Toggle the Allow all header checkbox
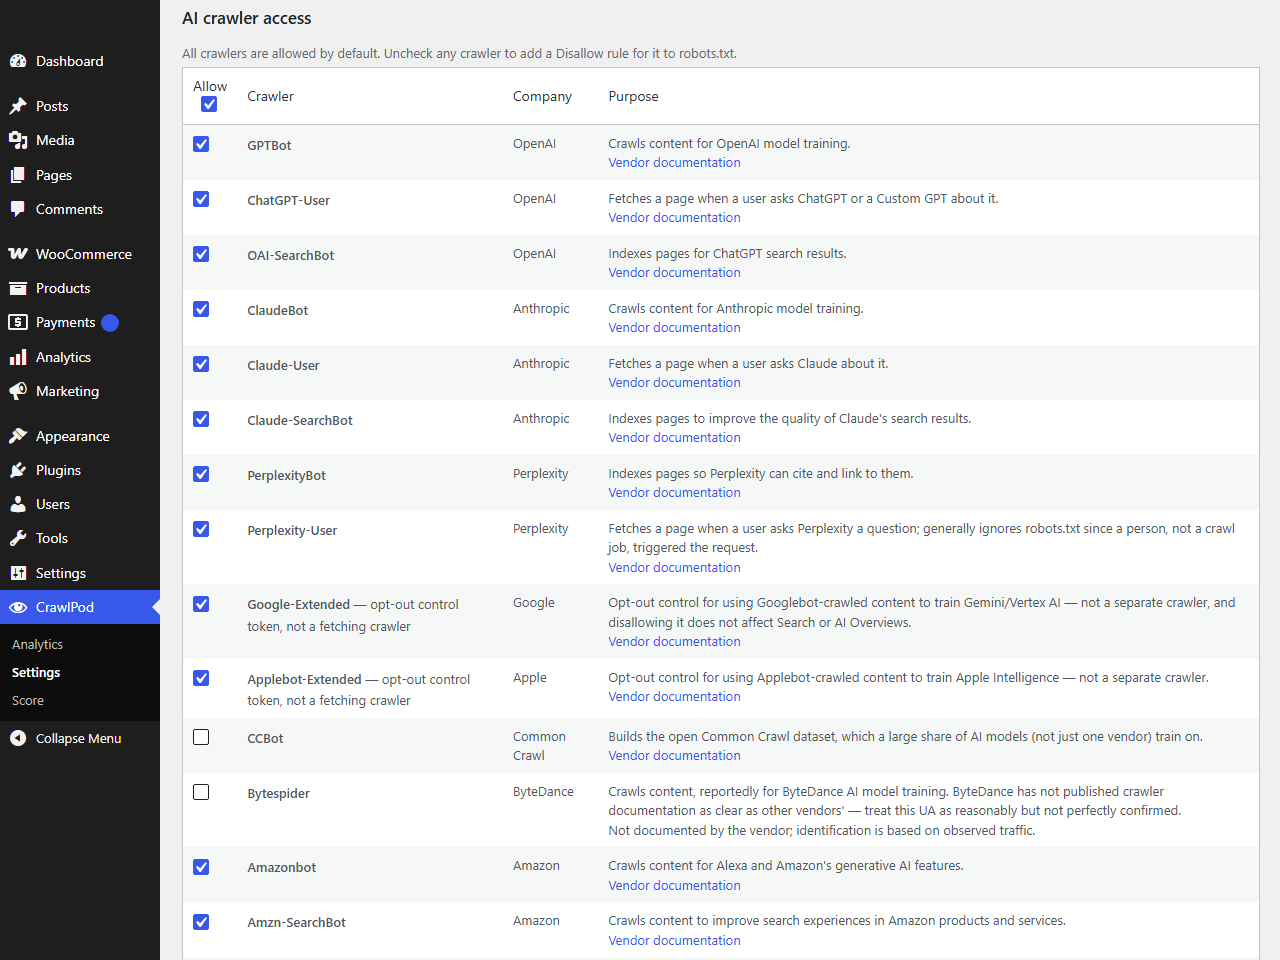The image size is (1280, 960). coord(209,104)
